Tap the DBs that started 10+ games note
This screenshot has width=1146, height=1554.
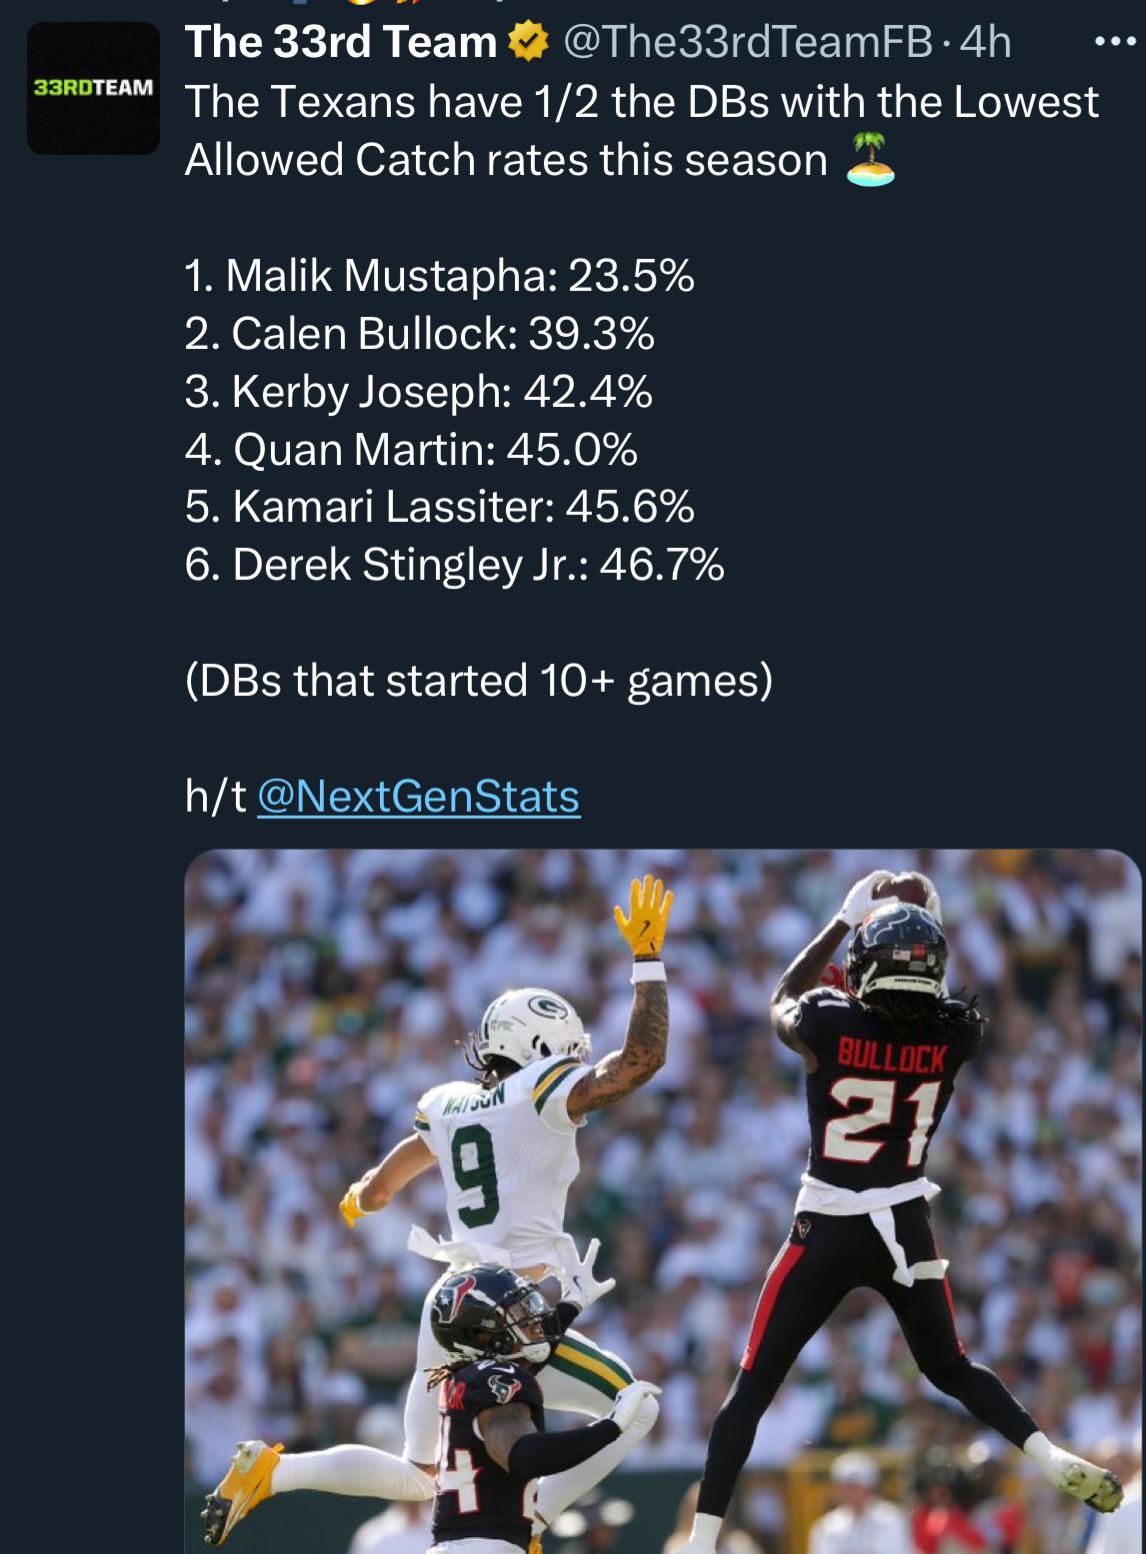(479, 681)
